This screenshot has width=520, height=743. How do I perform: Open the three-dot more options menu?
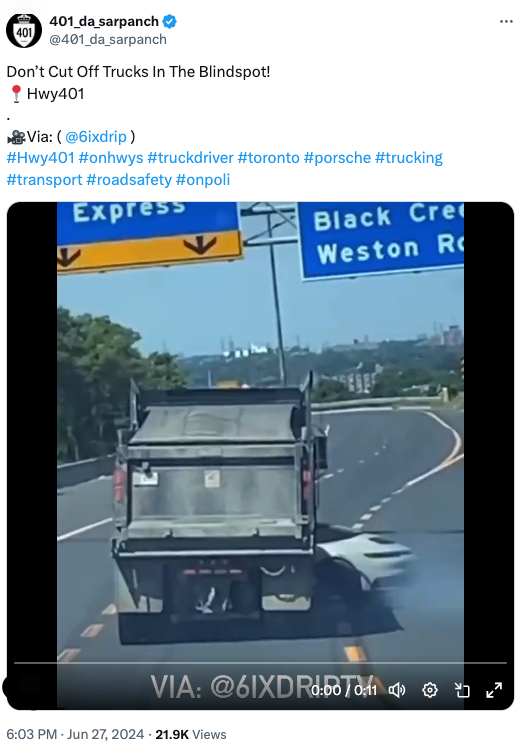pos(506,21)
